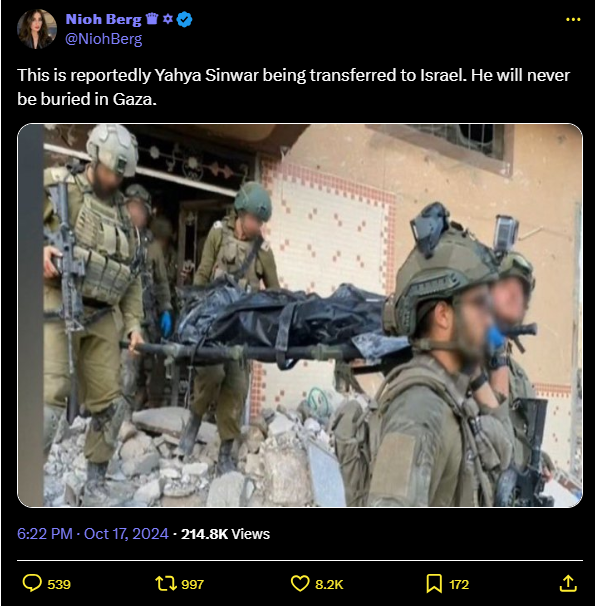This screenshot has height=606, width=595.
Task: Click the star emoji beside name
Action: pos(168,19)
